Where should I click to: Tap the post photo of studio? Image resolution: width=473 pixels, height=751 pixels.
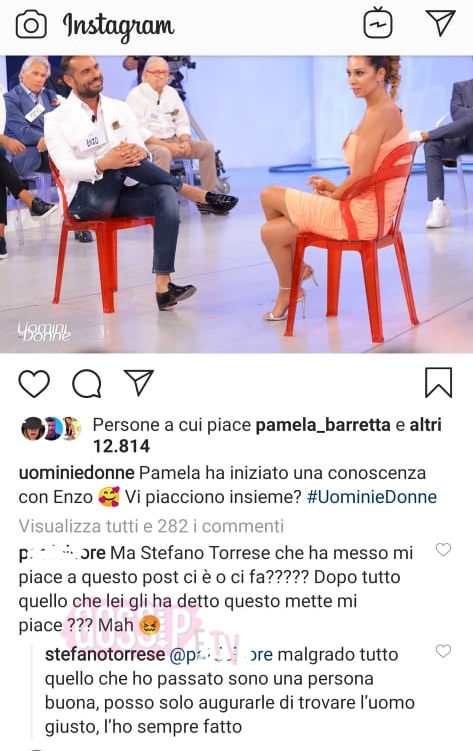click(236, 205)
